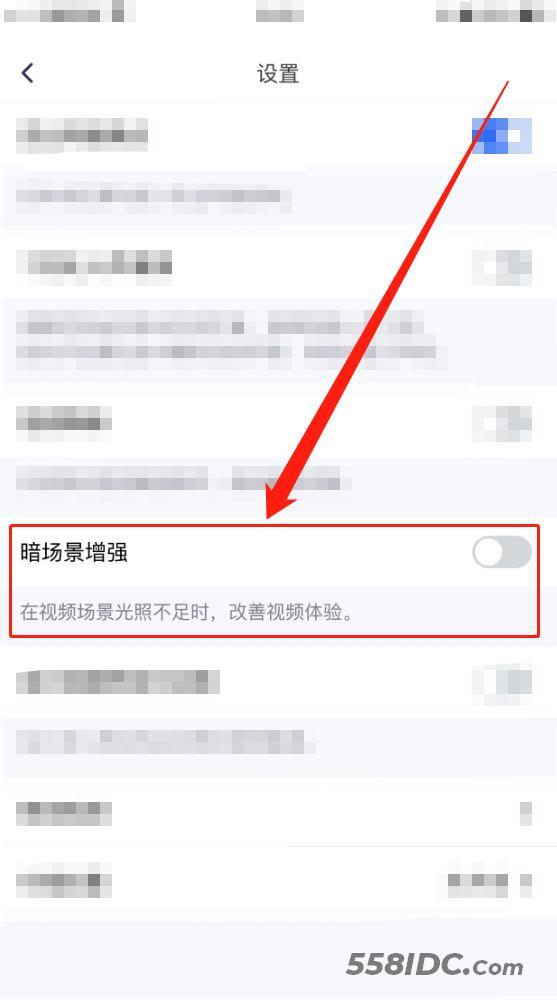Tap the 558IDC.com watermark logo
Viewport: 557px width, 1001px height.
click(434, 965)
